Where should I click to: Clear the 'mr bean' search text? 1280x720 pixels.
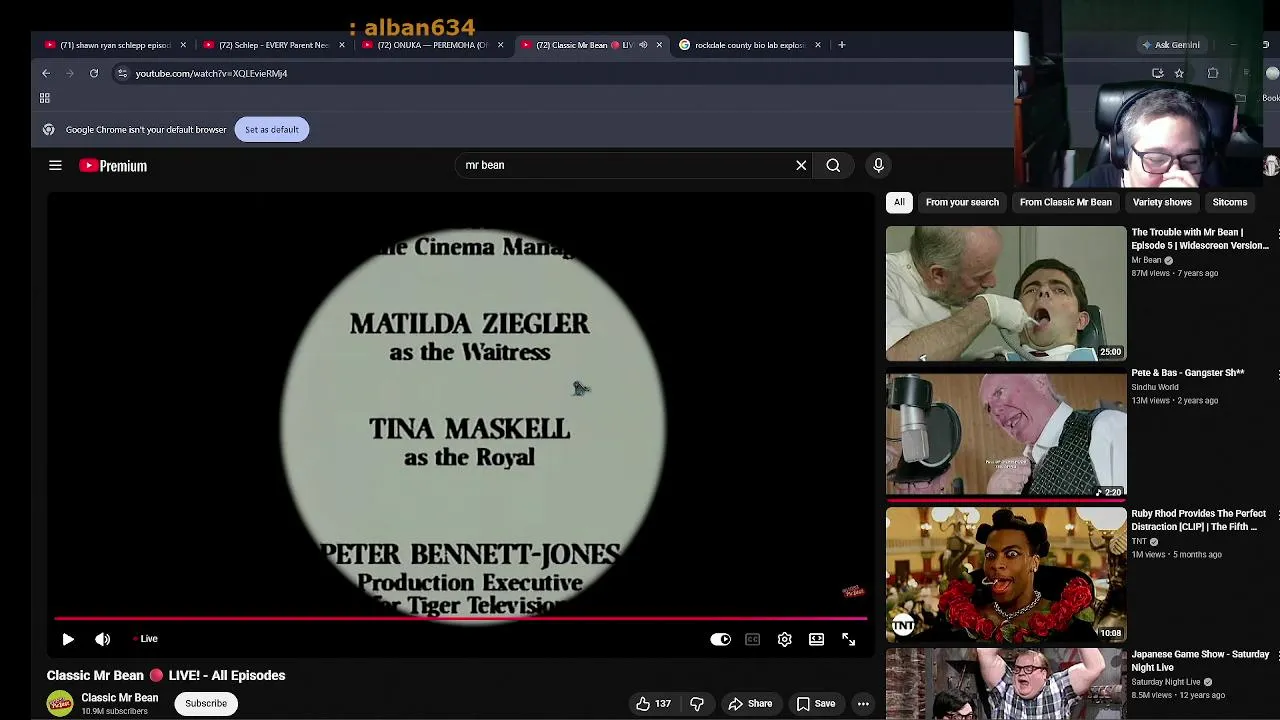[x=801, y=165]
